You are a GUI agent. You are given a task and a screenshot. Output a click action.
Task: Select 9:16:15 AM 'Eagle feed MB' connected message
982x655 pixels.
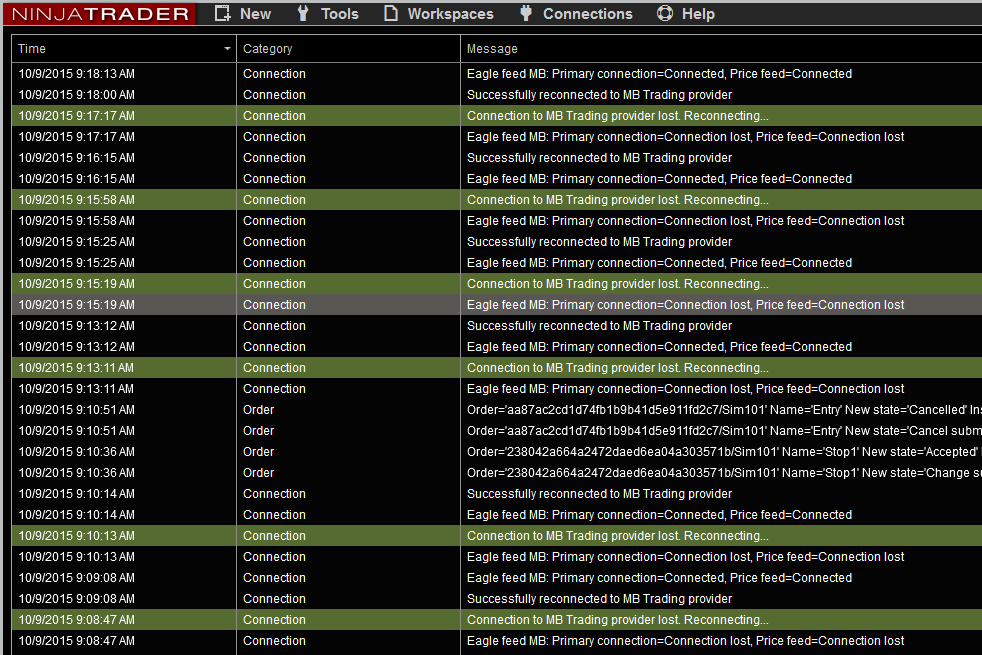659,178
